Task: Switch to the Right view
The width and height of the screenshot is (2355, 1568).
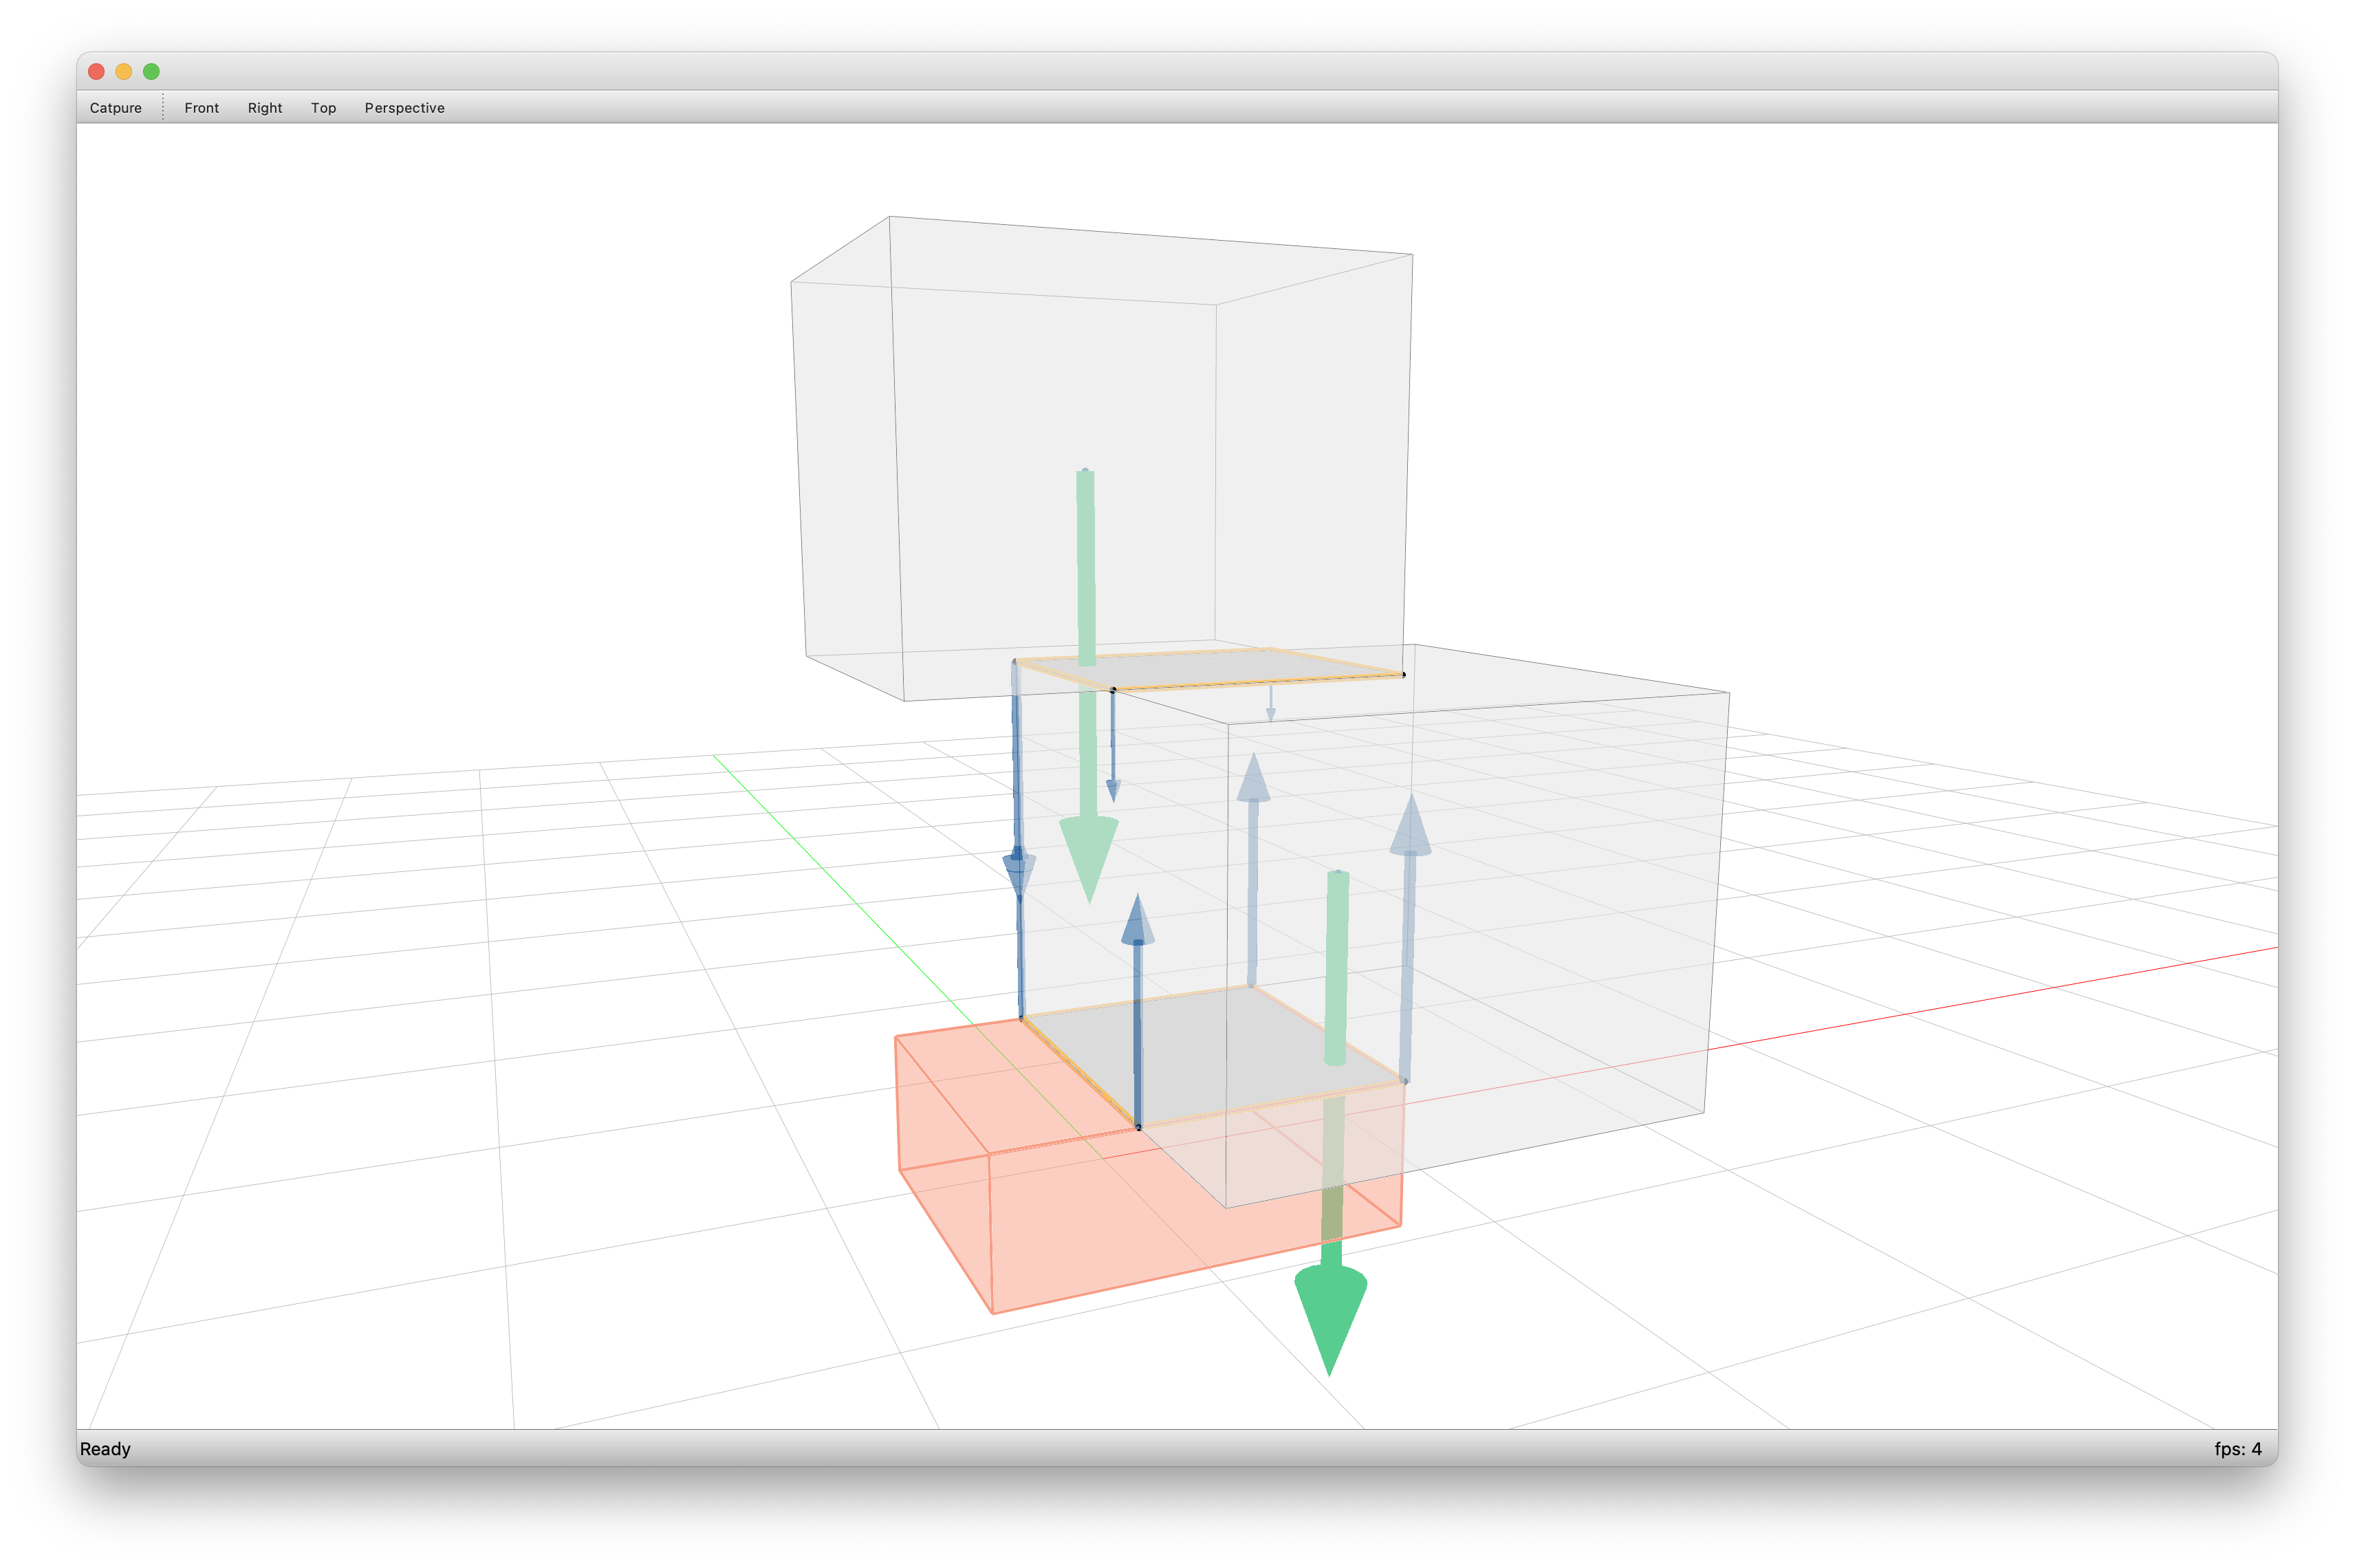Action: pyautogui.click(x=265, y=108)
